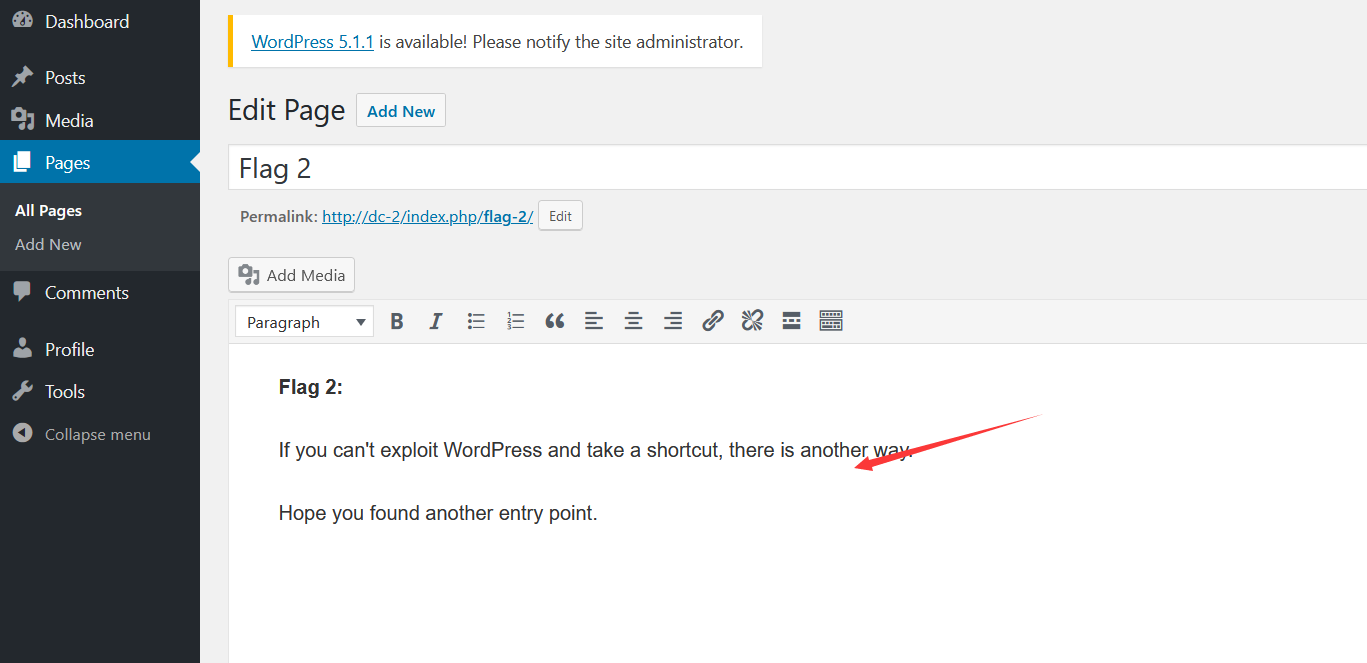Apply blockquote formatting
The image size is (1367, 663).
555,321
